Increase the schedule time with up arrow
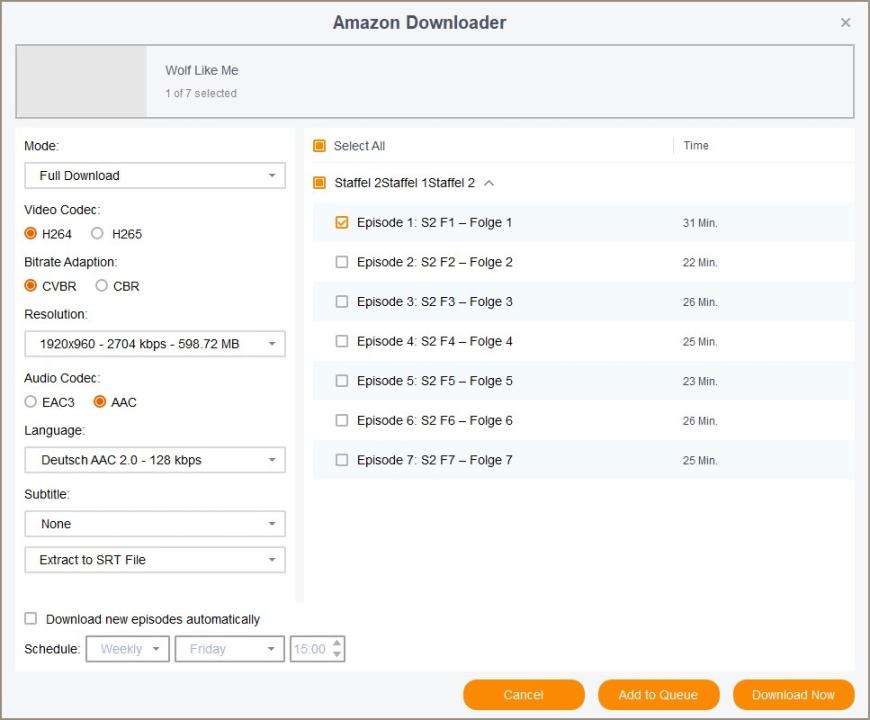870x720 pixels. tap(337, 643)
